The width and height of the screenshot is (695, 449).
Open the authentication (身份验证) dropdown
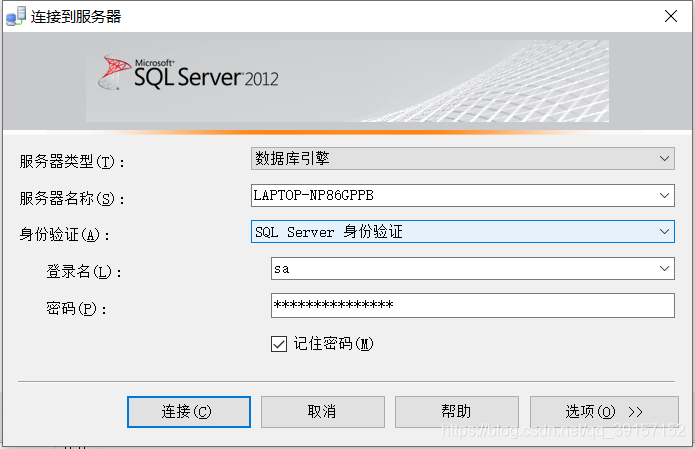coord(463,231)
